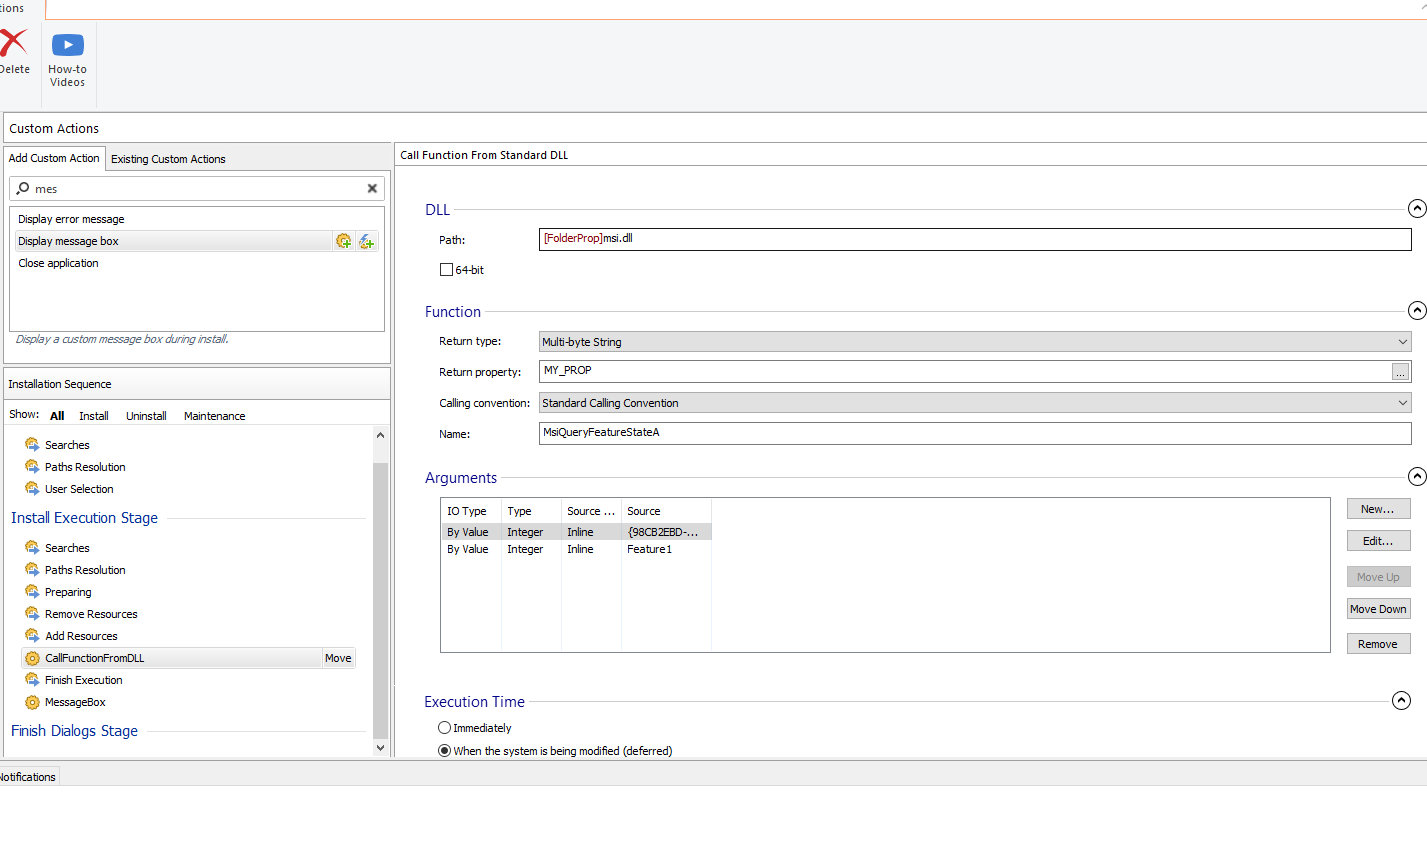The width and height of the screenshot is (1427, 855).
Task: Click Move button on CallFunctionFromDLL row
Action: coord(338,658)
